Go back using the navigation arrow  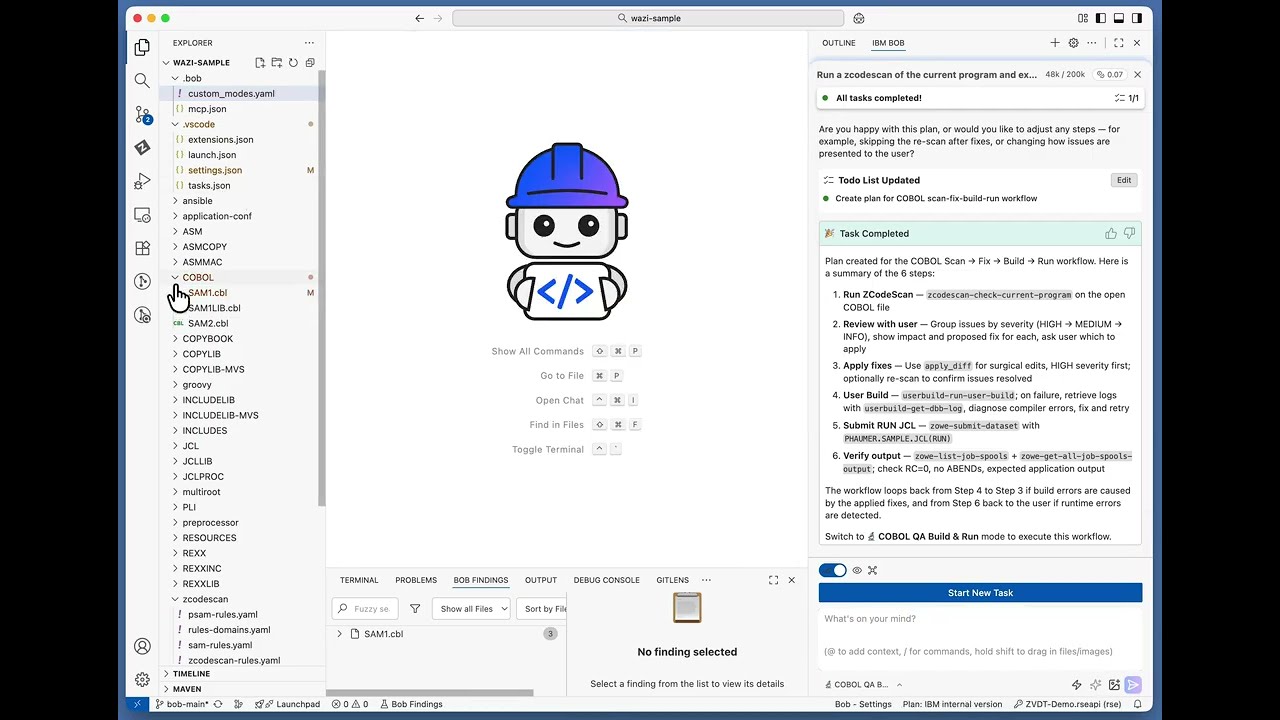click(x=420, y=18)
